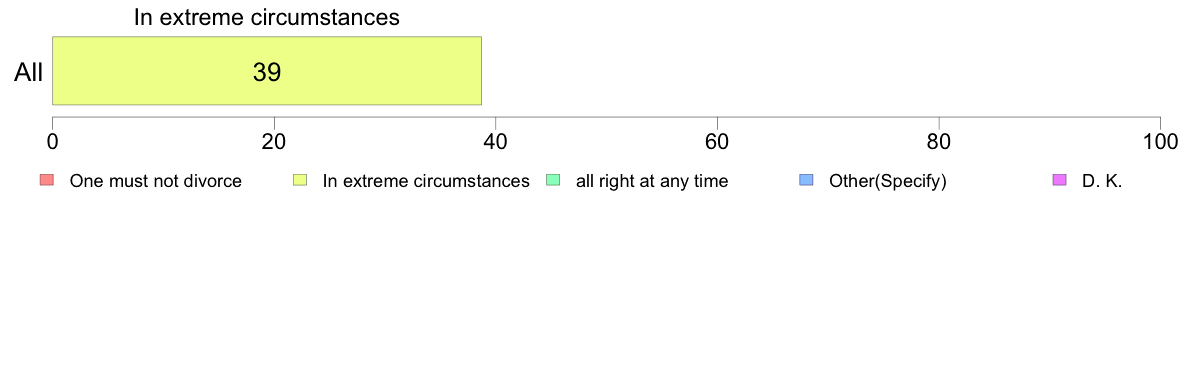Select the magenta 'D. K.' legend swatch

(x=1059, y=180)
